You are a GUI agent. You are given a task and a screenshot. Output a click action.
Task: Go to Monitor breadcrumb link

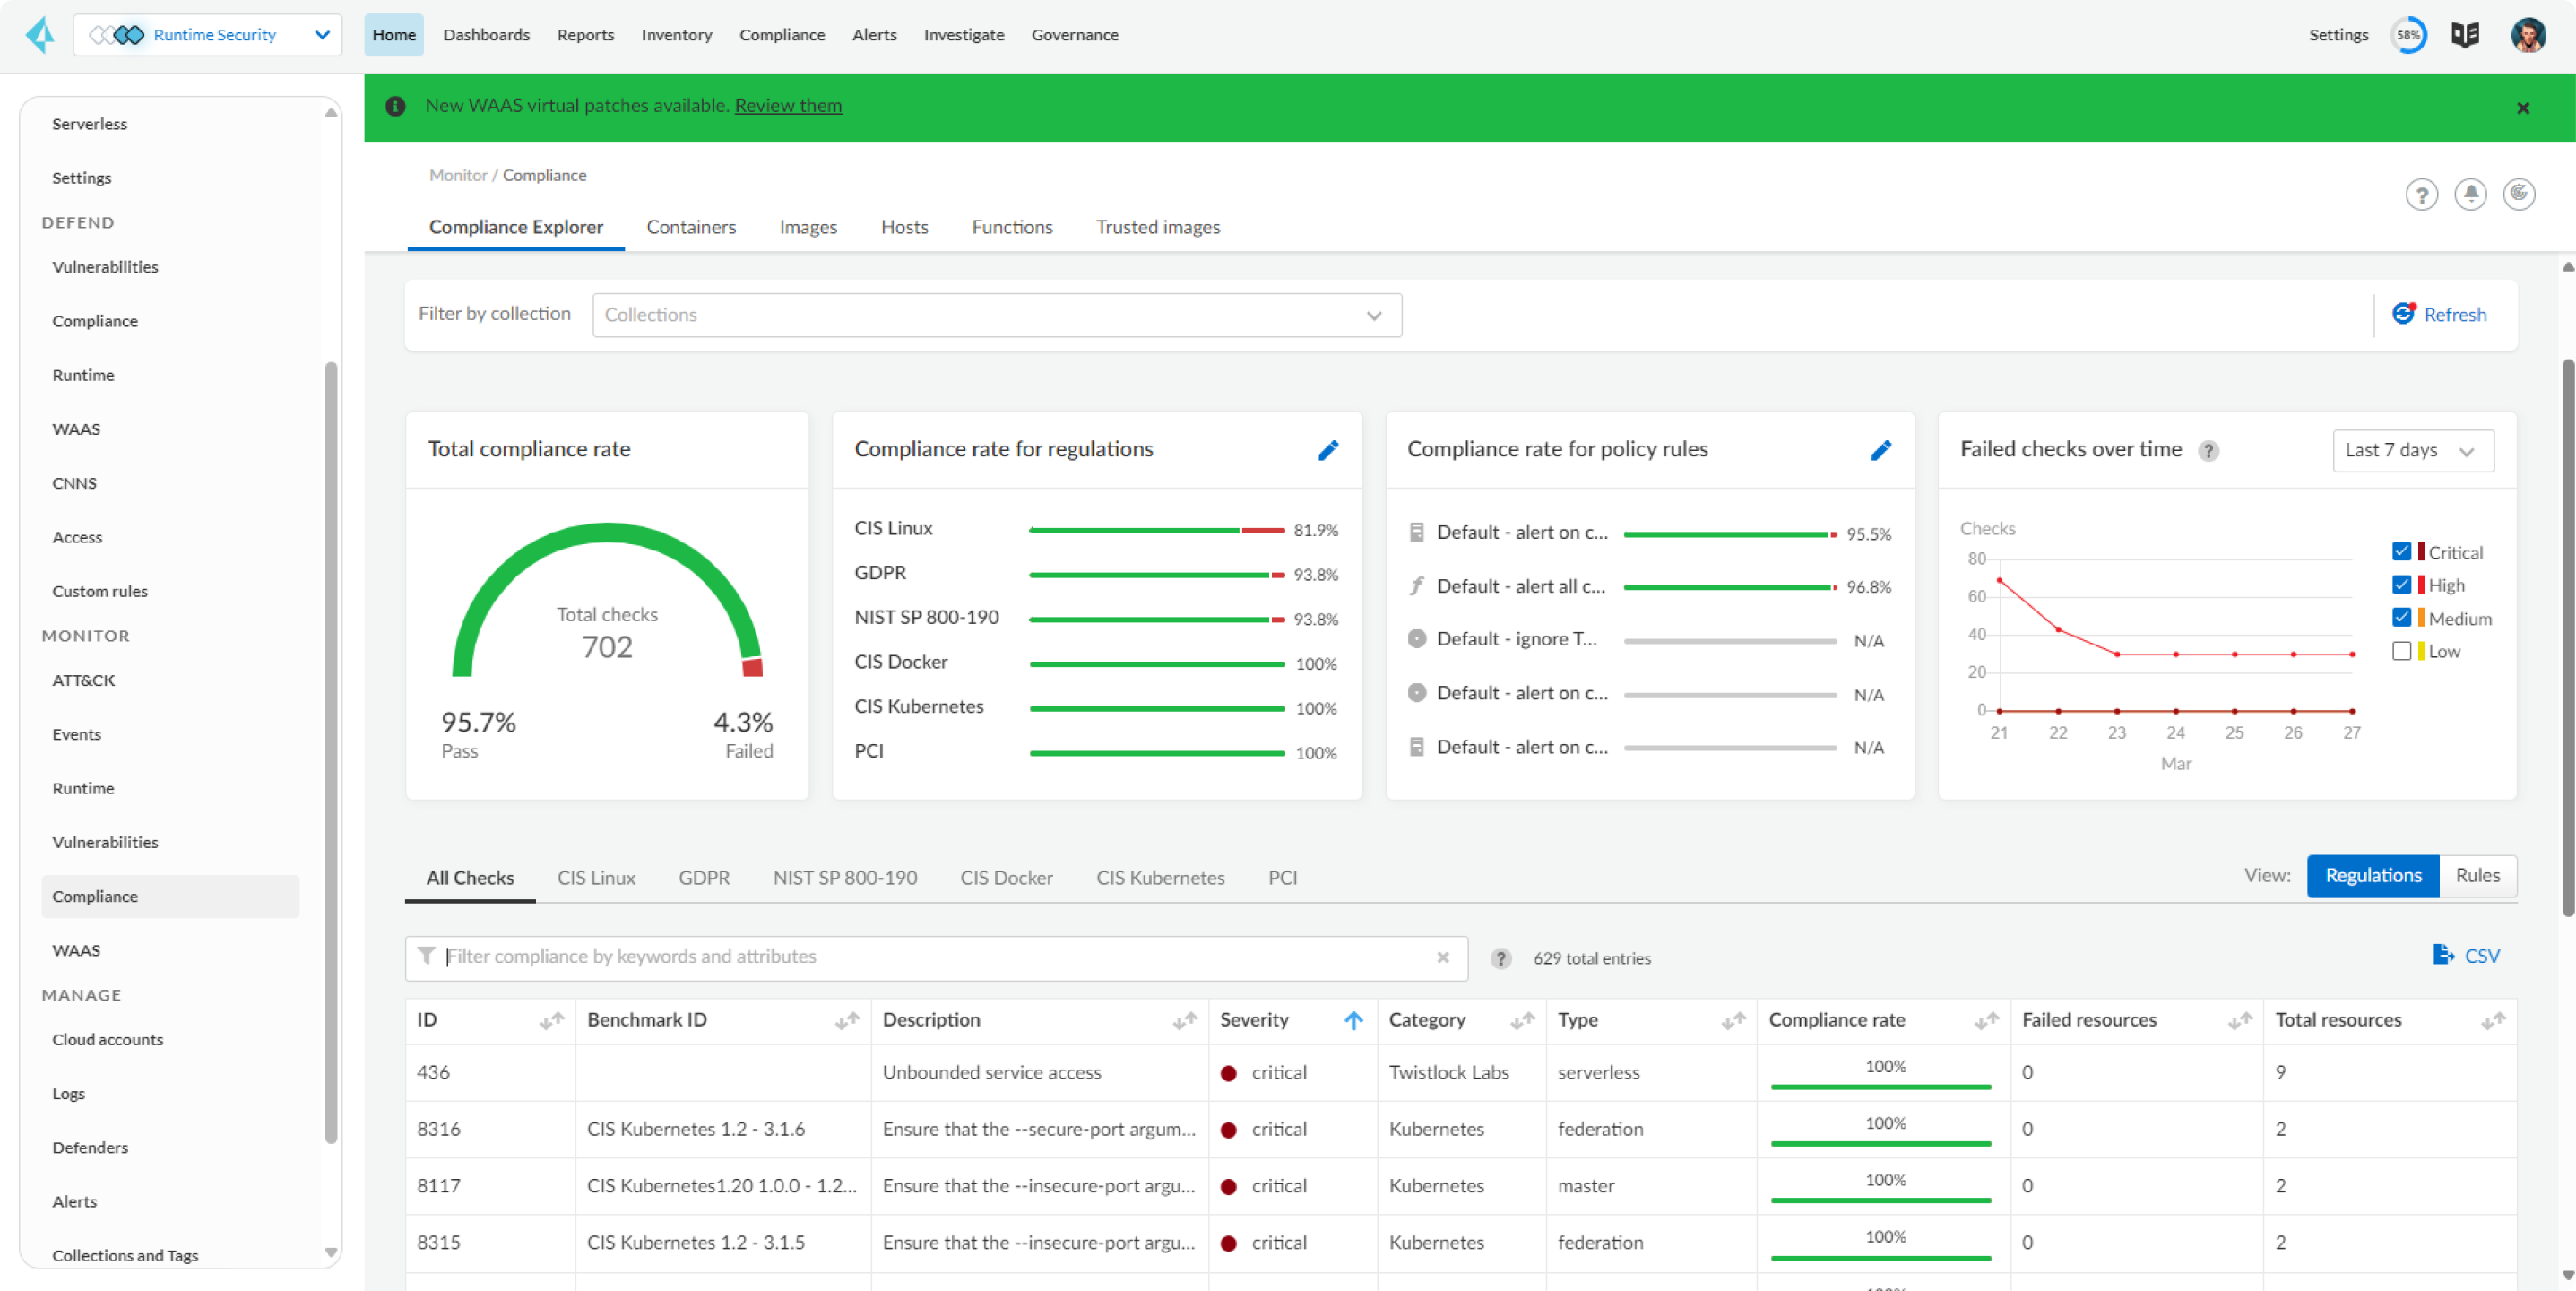click(x=458, y=175)
